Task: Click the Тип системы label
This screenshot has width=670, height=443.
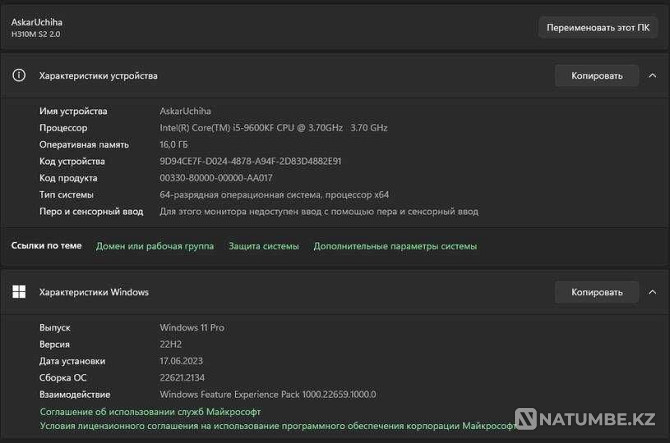Action: (66, 195)
